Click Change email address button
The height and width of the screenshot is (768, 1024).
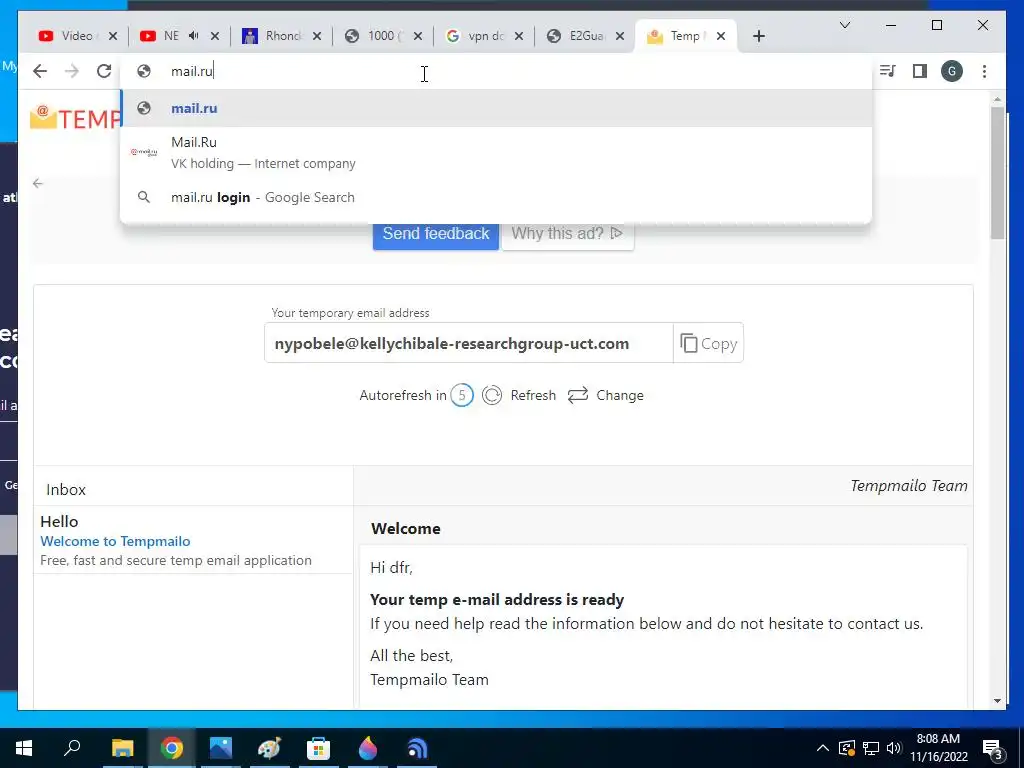click(605, 395)
